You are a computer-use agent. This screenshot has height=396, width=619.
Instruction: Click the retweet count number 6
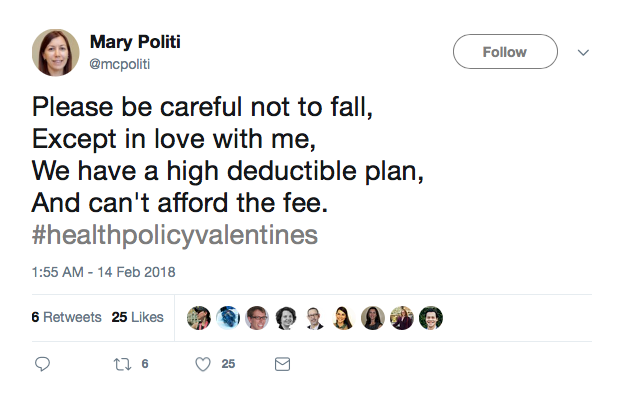tap(145, 364)
